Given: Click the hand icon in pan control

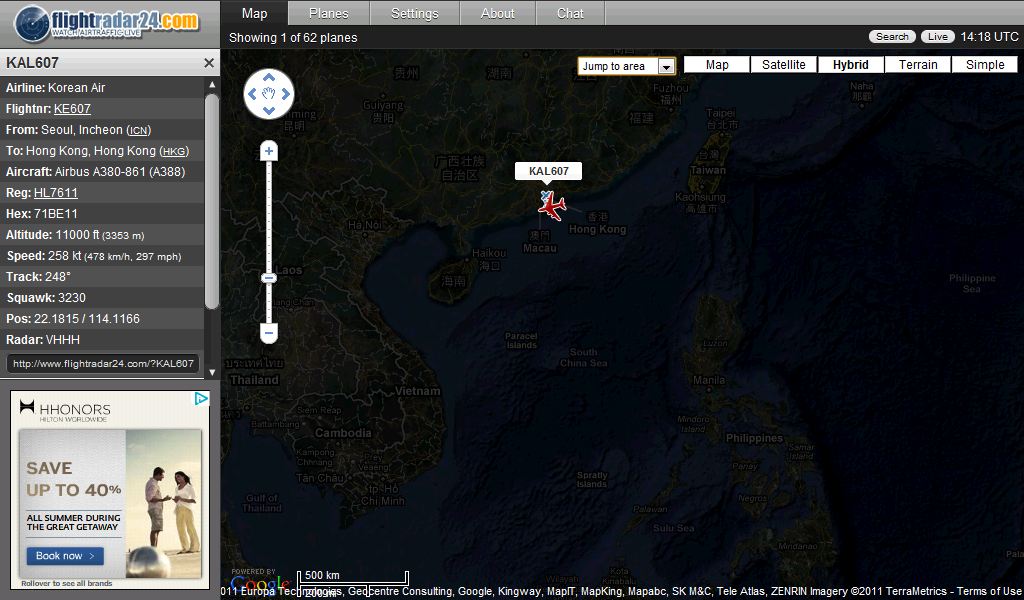Looking at the screenshot, I should [268, 94].
